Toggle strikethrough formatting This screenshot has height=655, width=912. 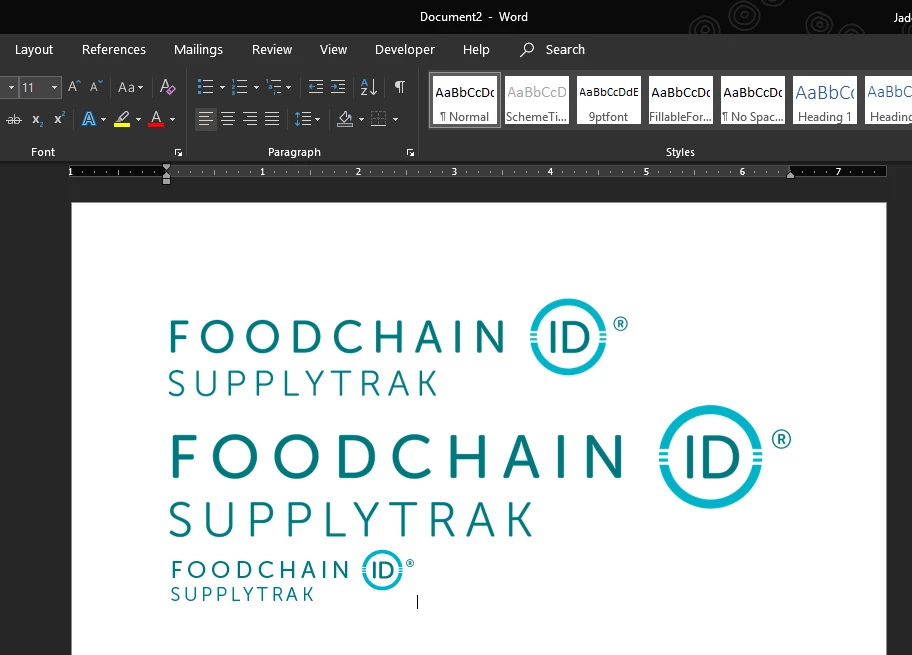pyautogui.click(x=13, y=120)
